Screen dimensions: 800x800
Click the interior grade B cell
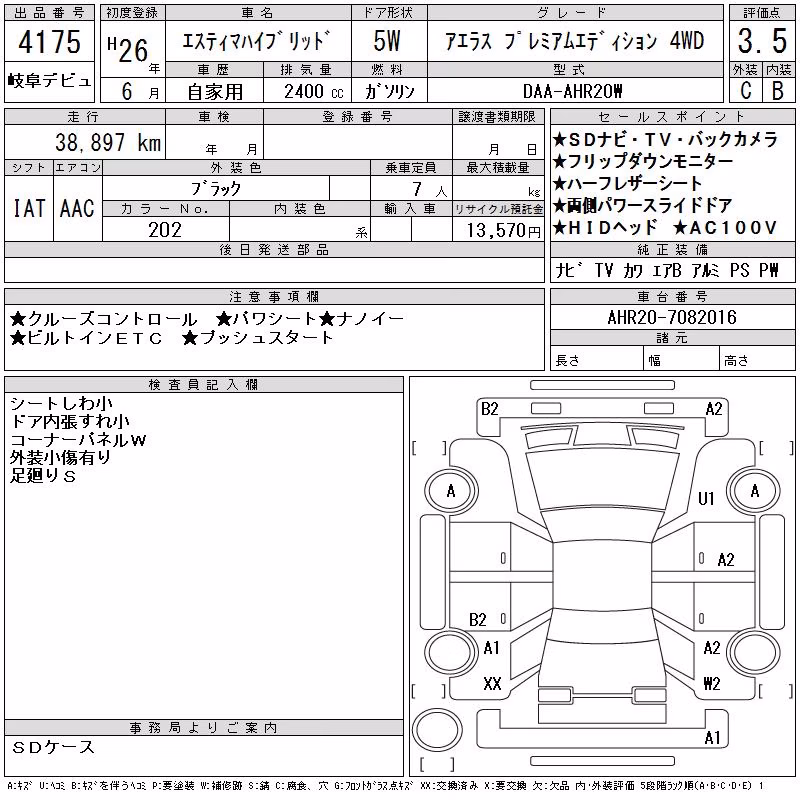778,91
